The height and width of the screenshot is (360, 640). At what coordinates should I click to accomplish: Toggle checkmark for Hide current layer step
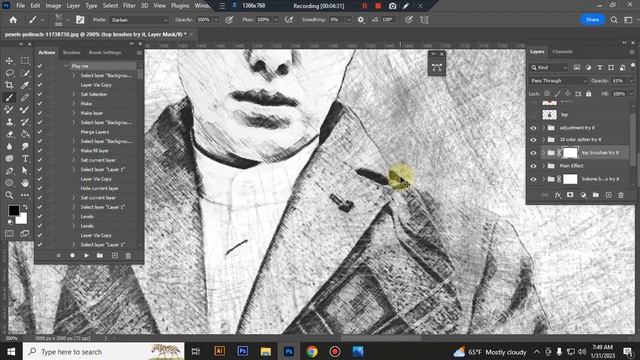(40, 188)
